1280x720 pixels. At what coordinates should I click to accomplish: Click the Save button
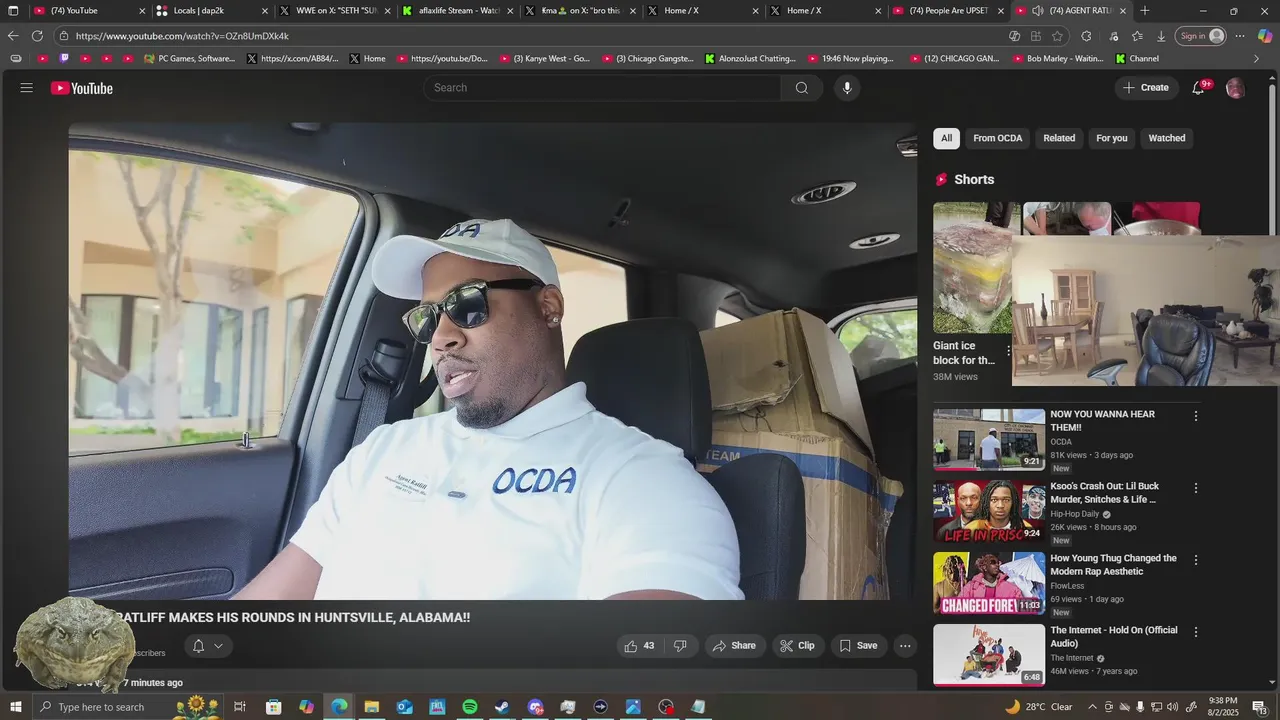(858, 646)
